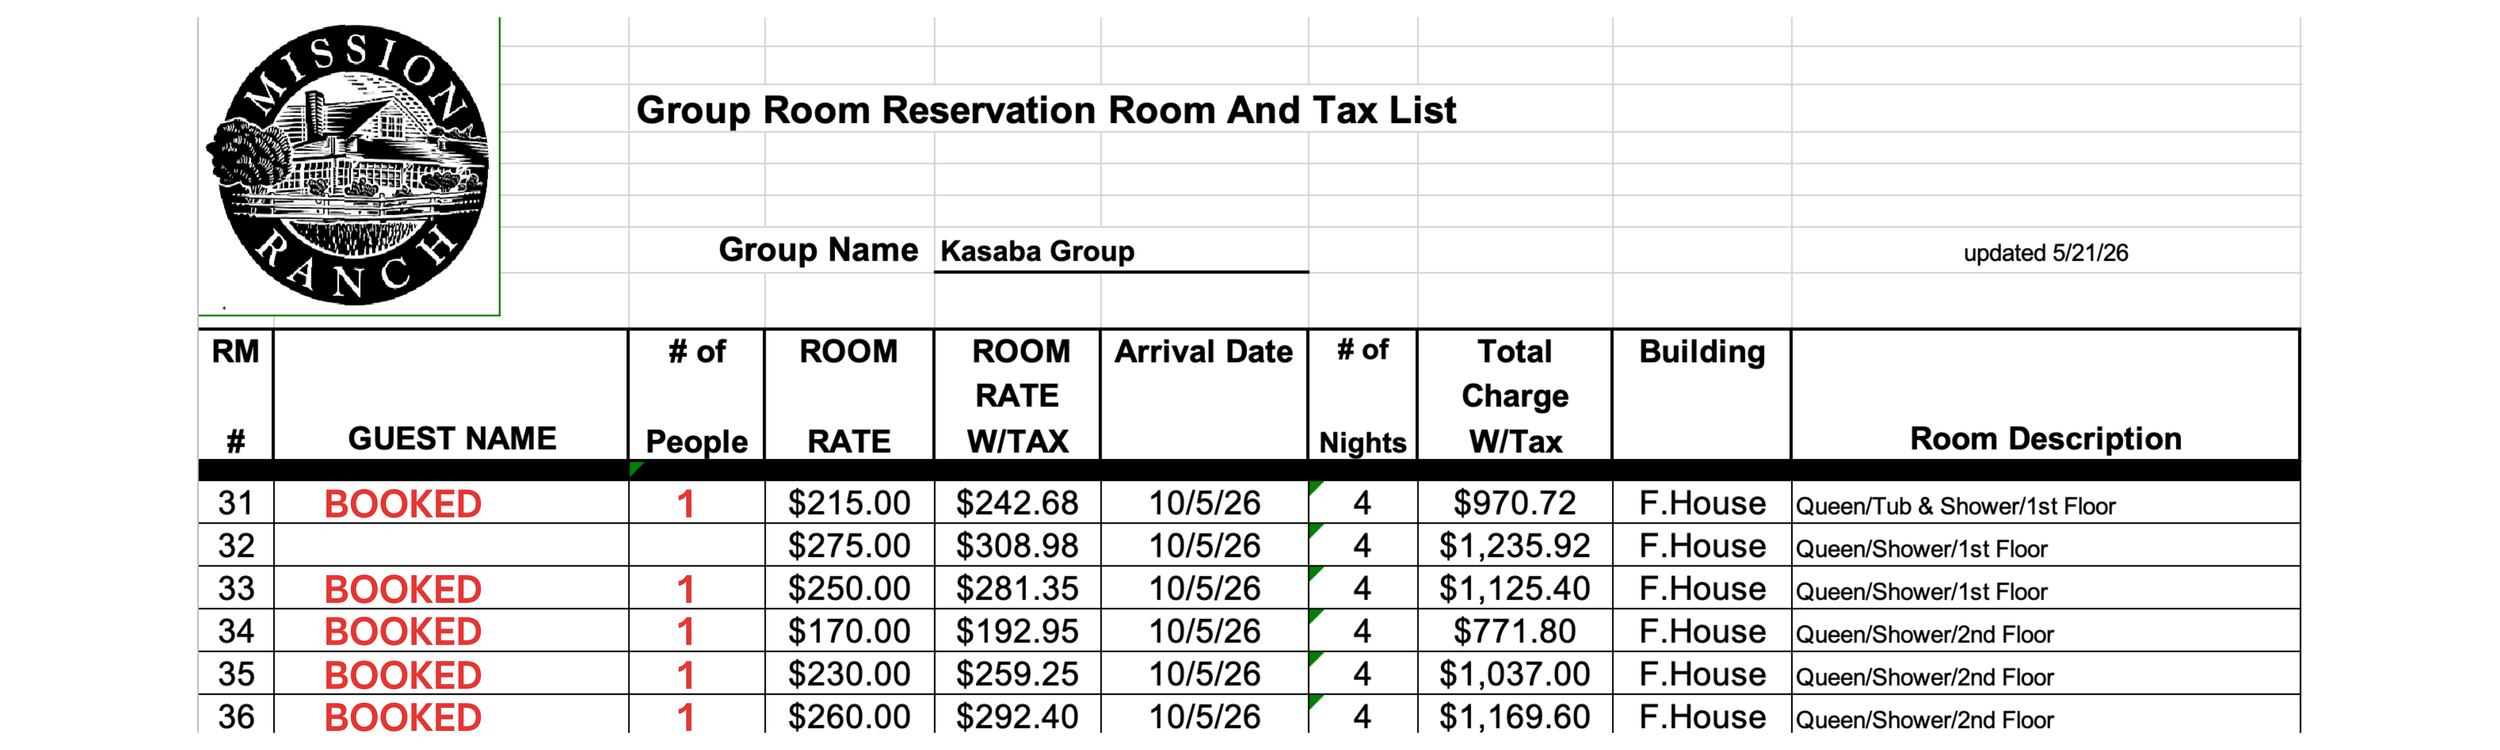The width and height of the screenshot is (2500, 750).
Task: Select the Kasaba Group name field
Action: (1120, 250)
